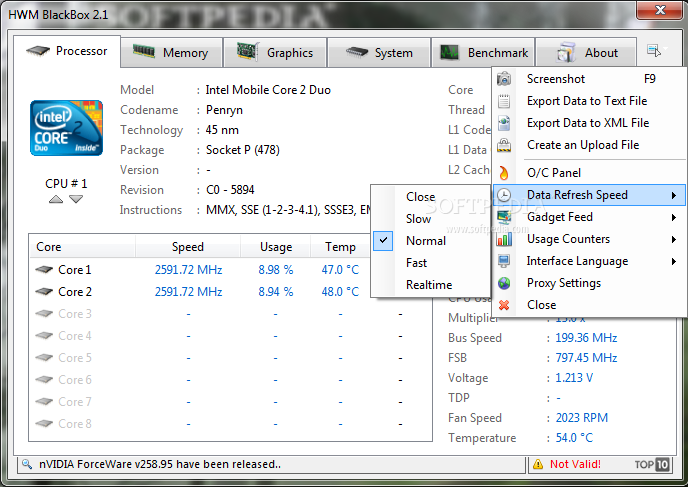
Task: Expand the Data Refresh Speed submenu arrow
Action: [674, 195]
